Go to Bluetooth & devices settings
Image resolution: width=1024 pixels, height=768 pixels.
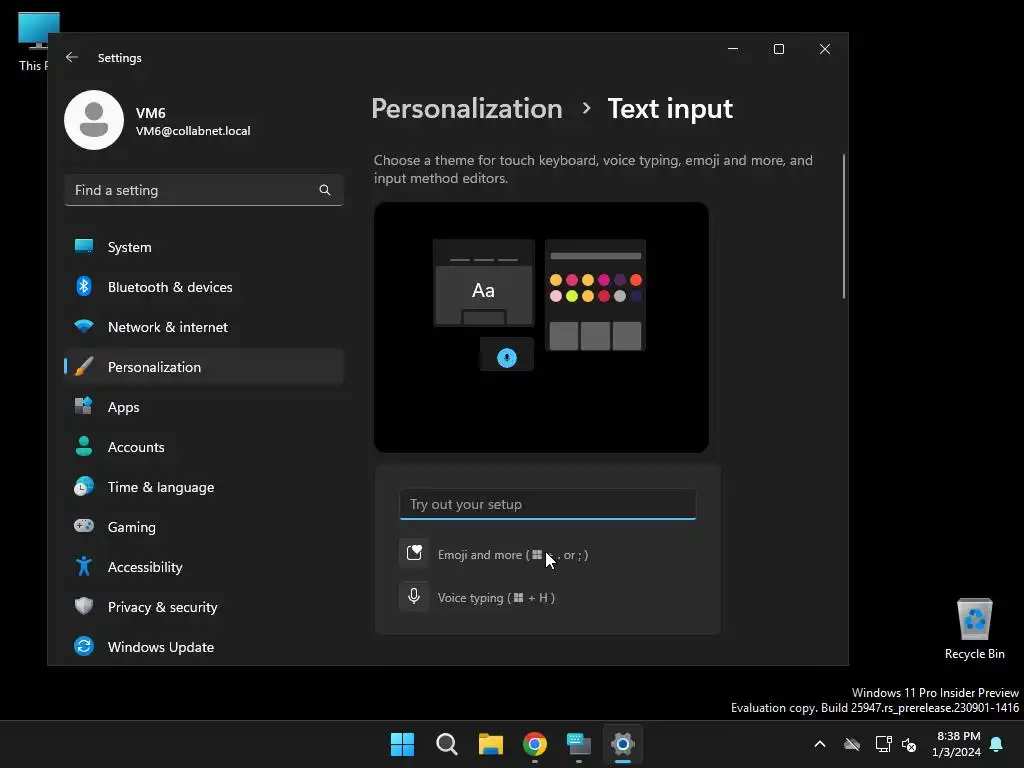point(204,287)
